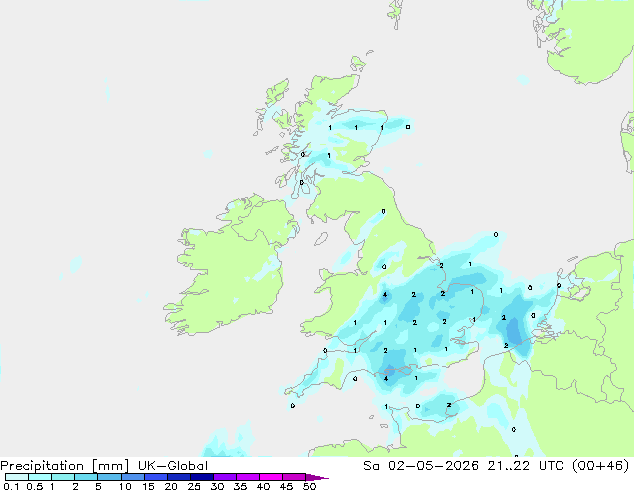
Task: Select the 1–2 mm legend swatch
Action: tap(63, 477)
